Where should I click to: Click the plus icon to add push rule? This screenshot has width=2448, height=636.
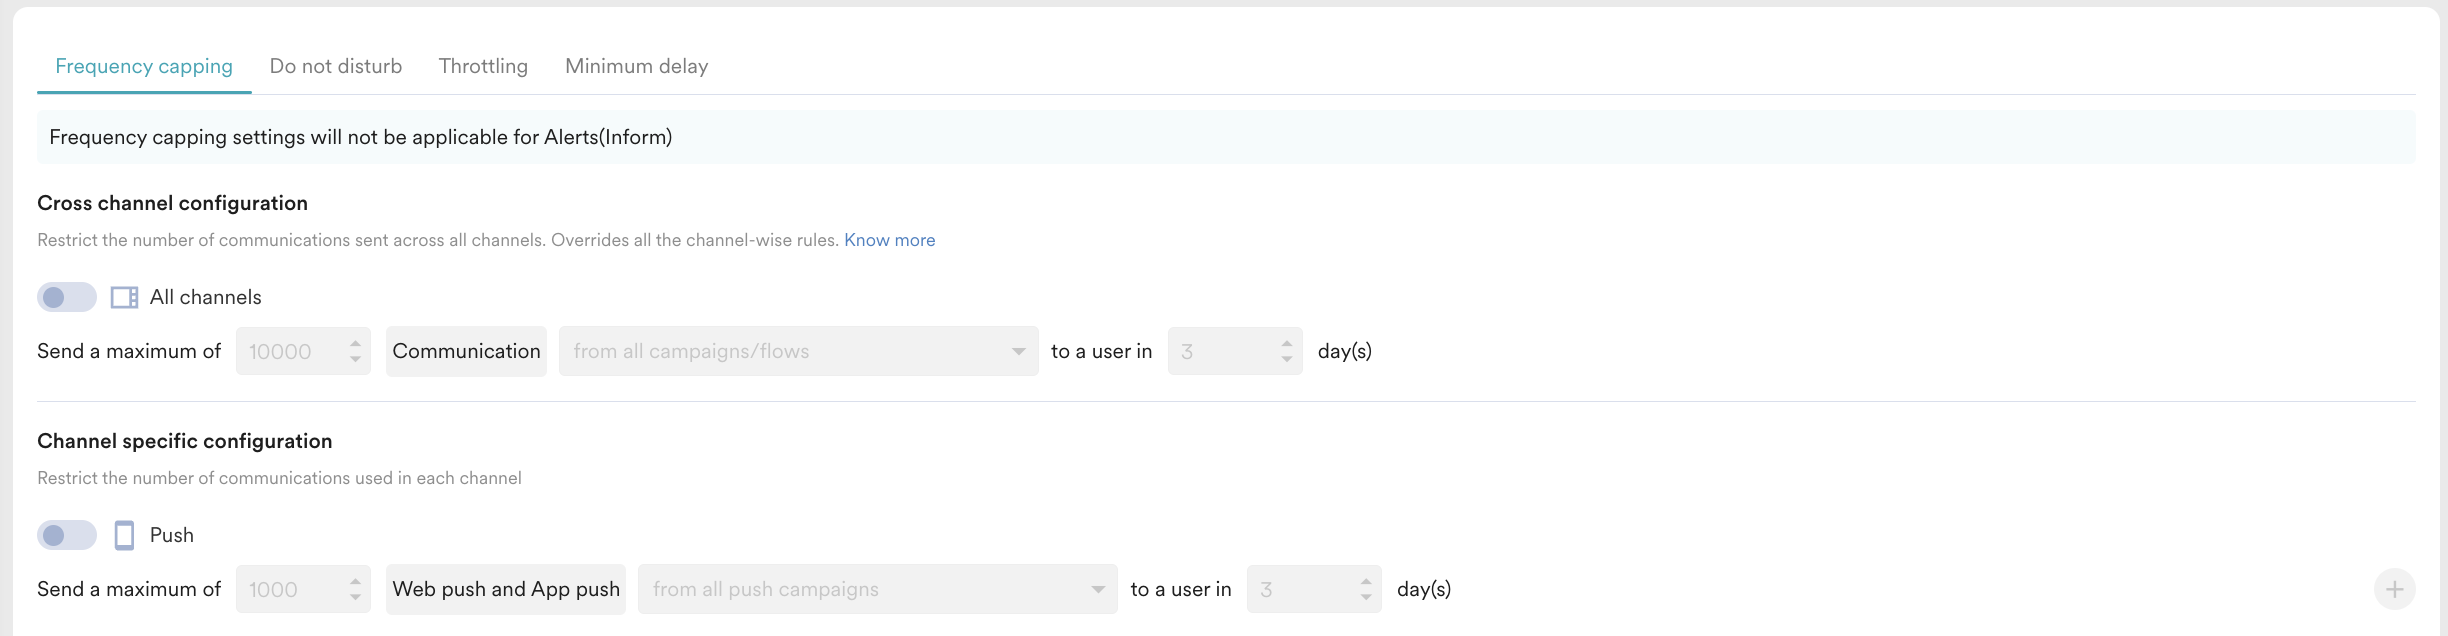pos(2394,589)
